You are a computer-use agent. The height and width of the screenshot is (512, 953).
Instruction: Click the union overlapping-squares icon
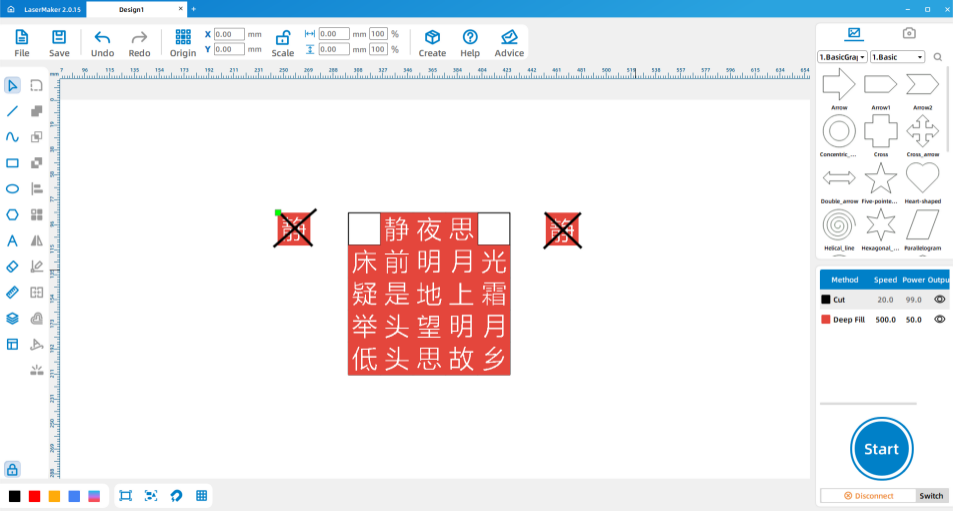coord(36,111)
